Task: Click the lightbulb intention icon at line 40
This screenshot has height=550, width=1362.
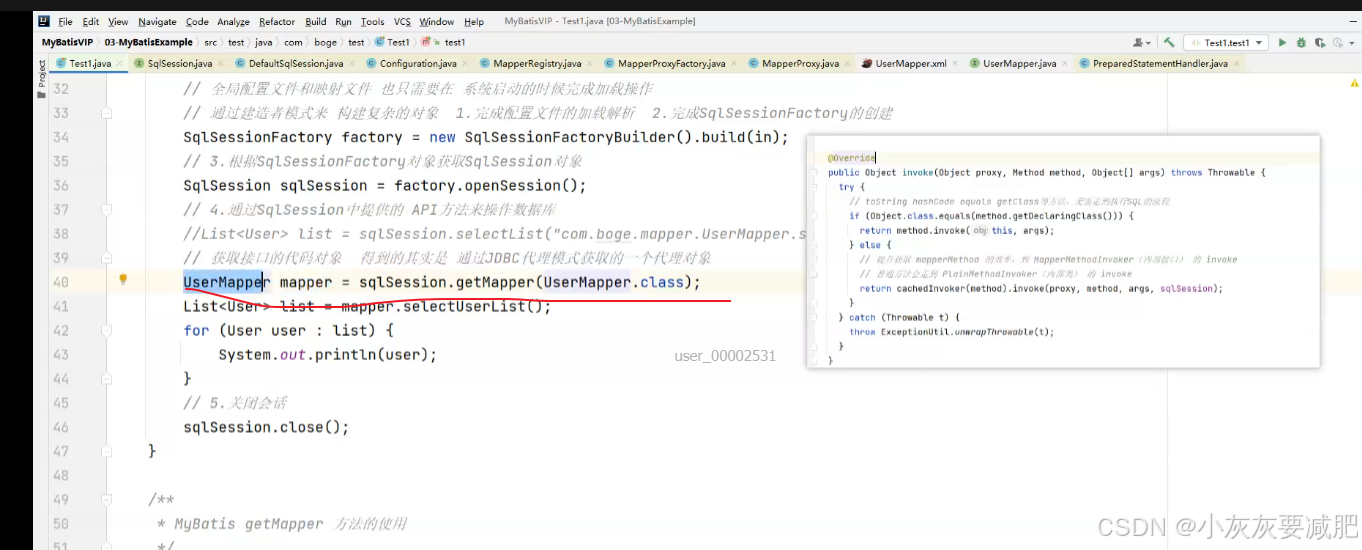Action: pyautogui.click(x=123, y=280)
